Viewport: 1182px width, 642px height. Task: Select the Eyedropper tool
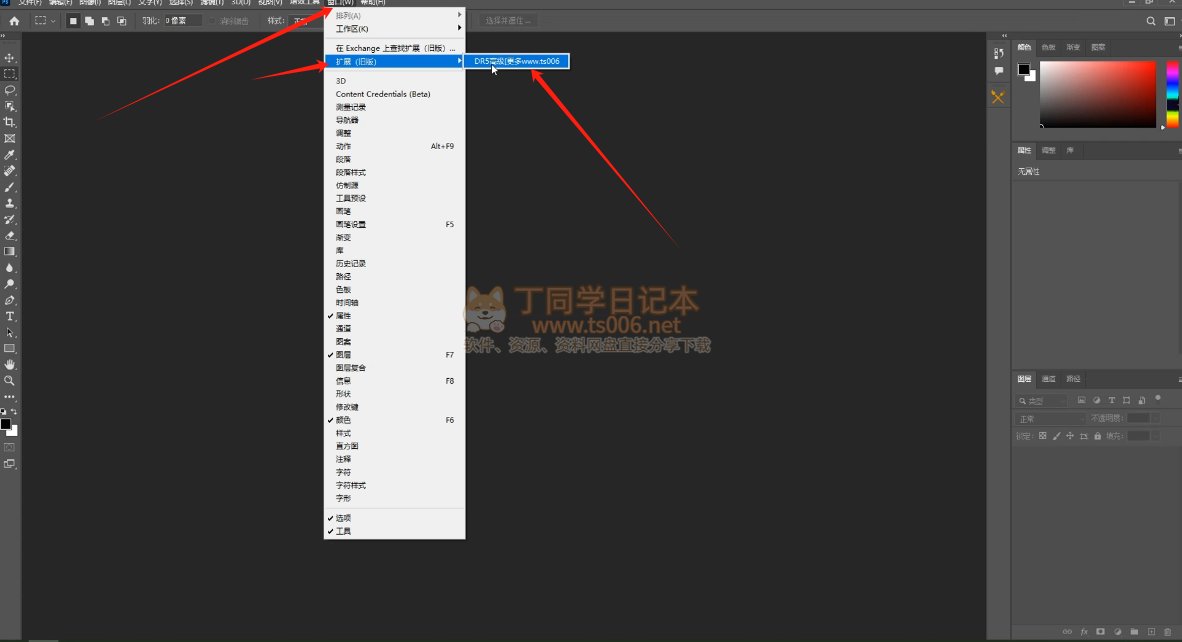[10, 155]
